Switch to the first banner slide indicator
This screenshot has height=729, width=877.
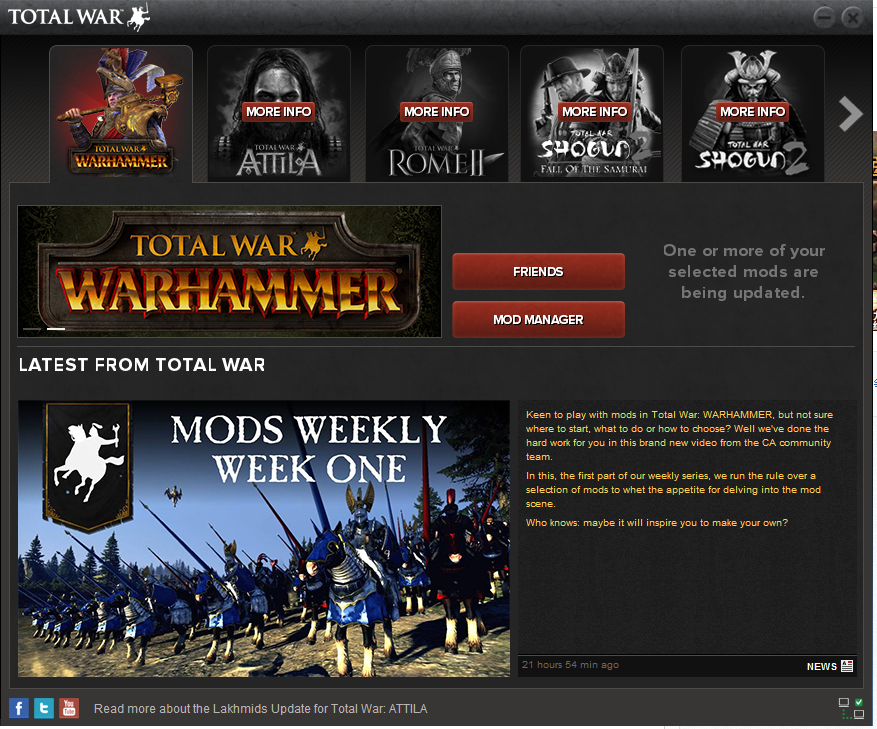[32, 329]
